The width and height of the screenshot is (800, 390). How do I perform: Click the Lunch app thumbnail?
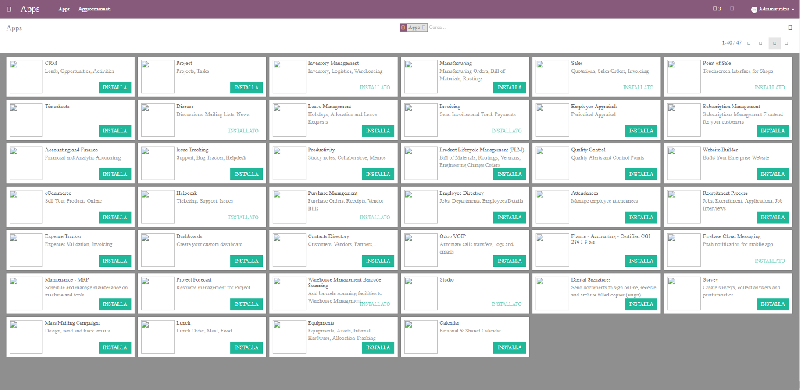pyautogui.click(x=157, y=337)
